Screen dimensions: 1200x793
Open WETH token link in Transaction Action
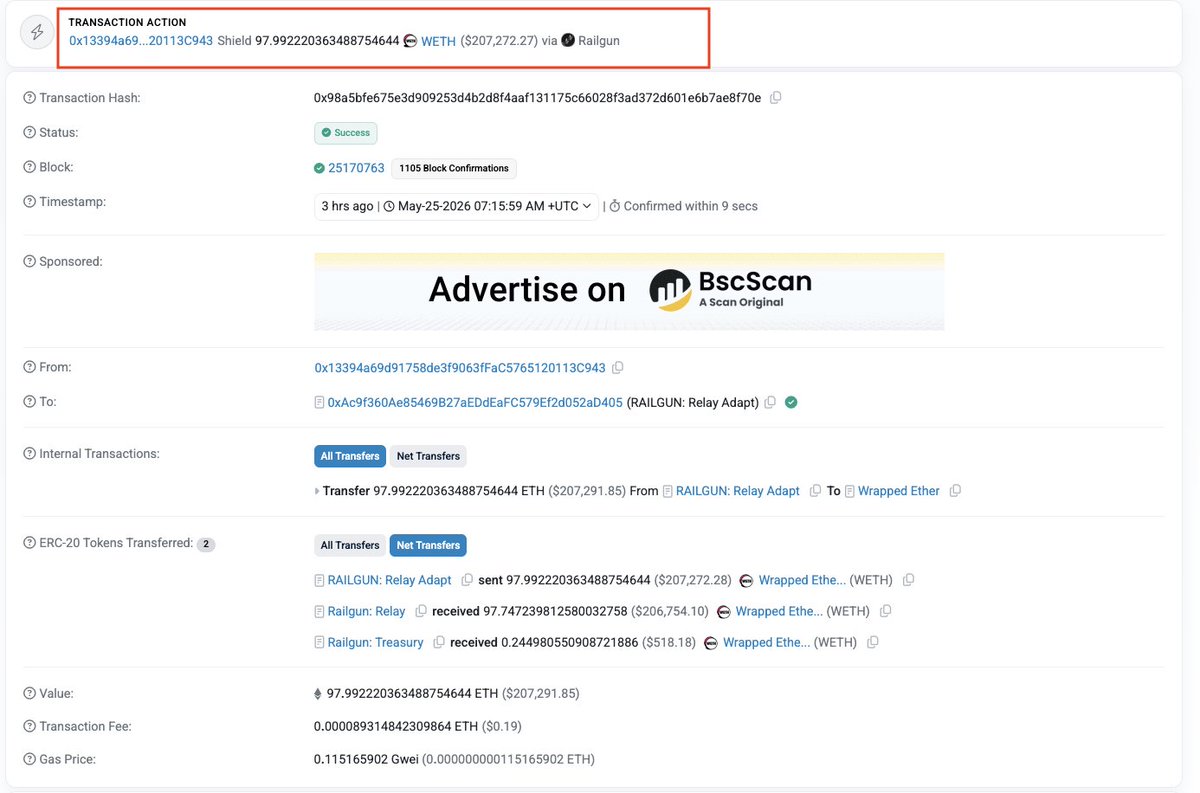tap(438, 41)
